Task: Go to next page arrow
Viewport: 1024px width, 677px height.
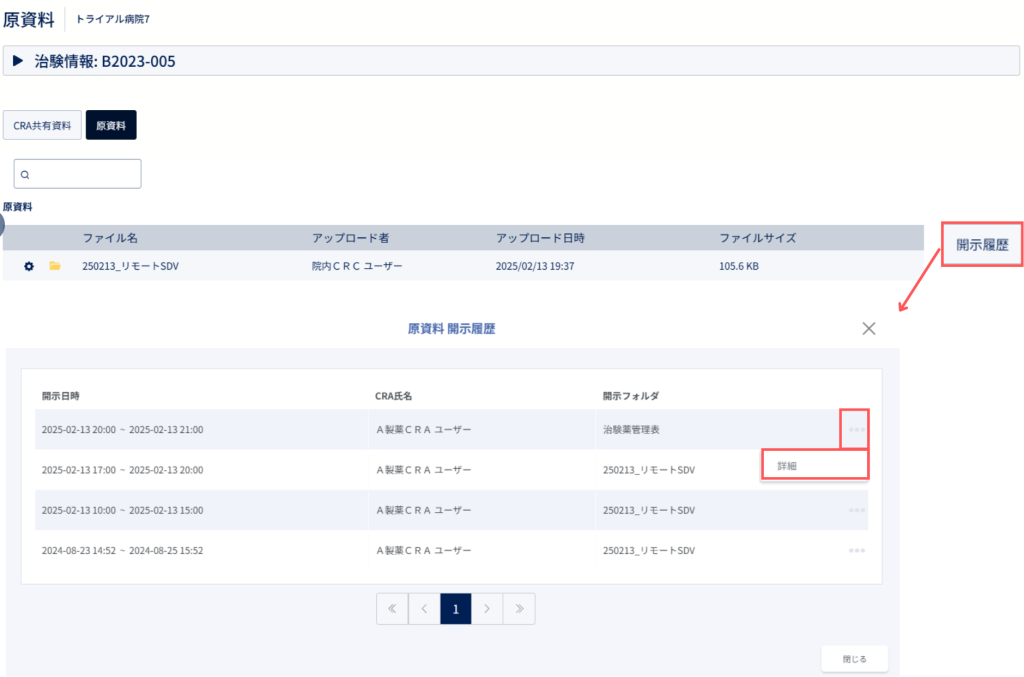Action: tap(487, 608)
